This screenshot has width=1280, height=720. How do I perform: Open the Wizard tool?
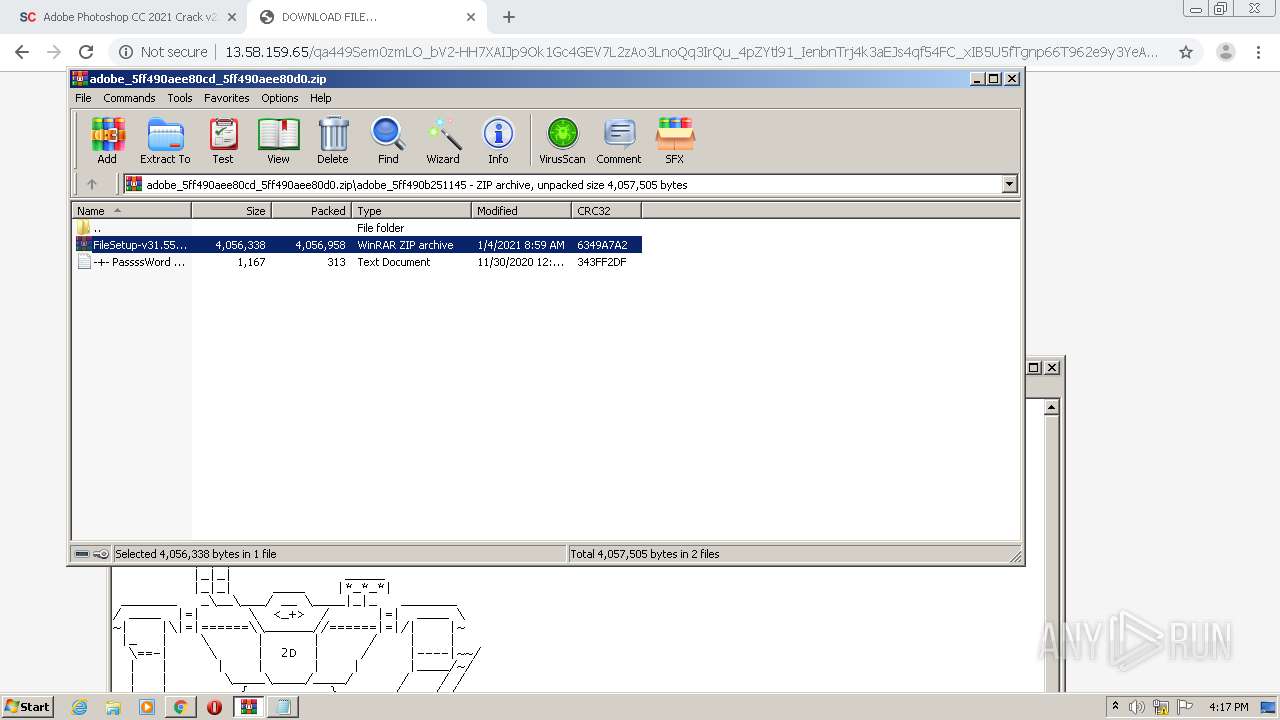pos(443,140)
